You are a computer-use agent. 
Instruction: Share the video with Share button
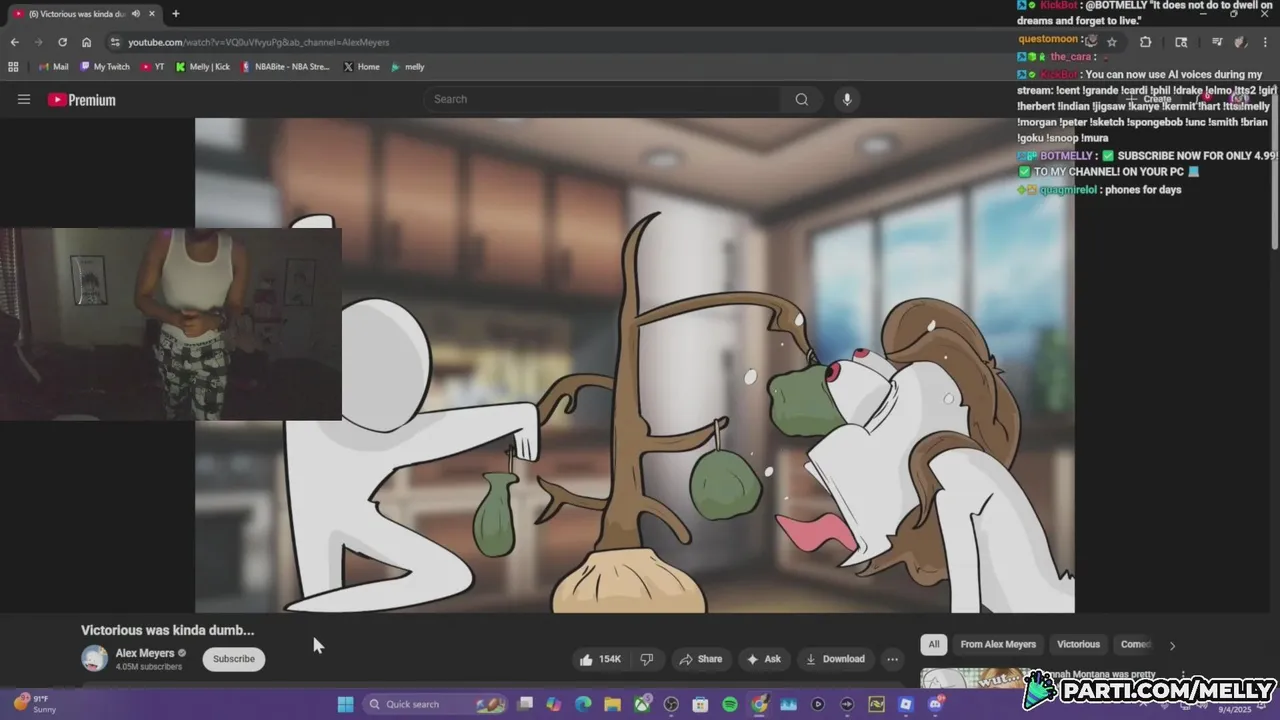coord(700,659)
